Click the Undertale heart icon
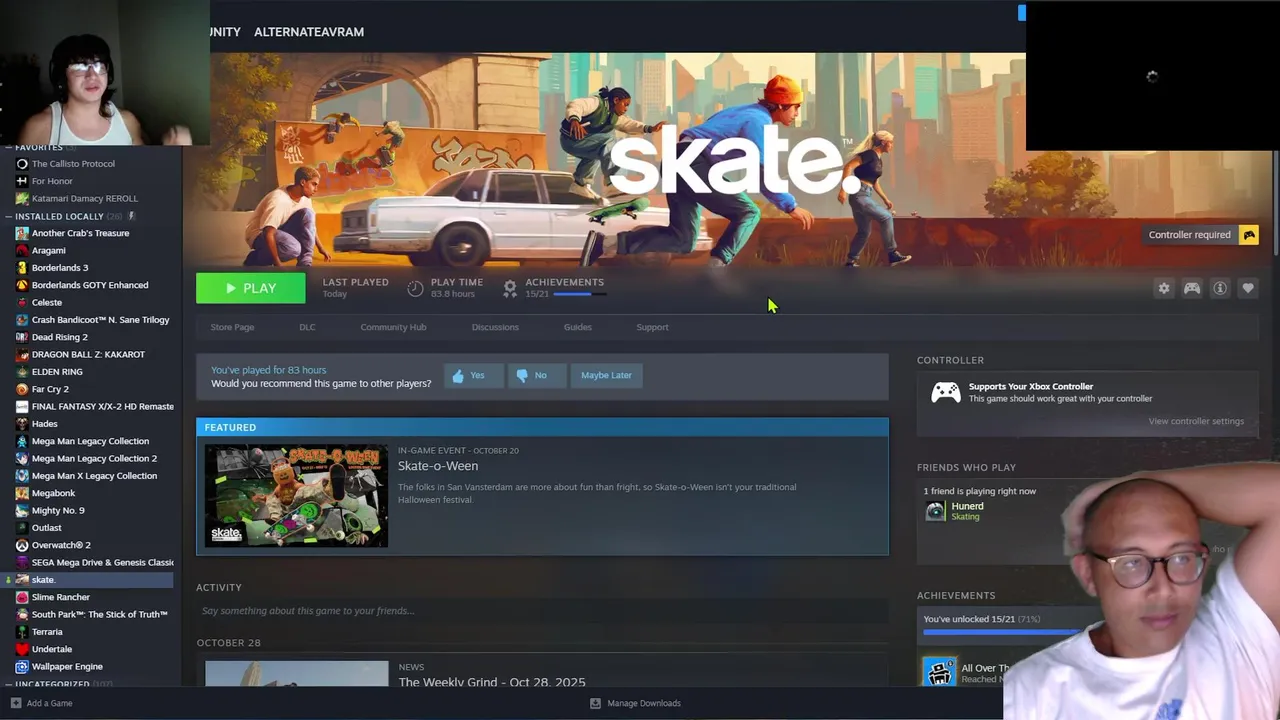1280x720 pixels. 22,649
